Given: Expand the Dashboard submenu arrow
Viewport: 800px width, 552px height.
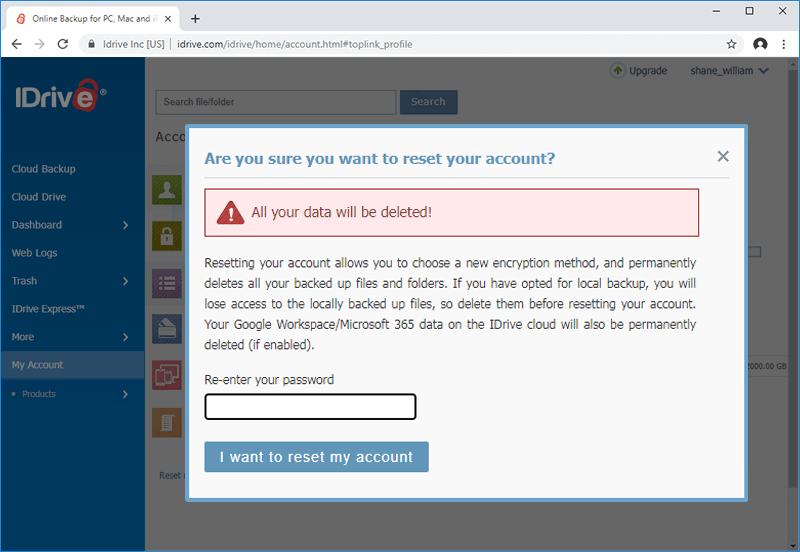Looking at the screenshot, I should click(x=126, y=225).
